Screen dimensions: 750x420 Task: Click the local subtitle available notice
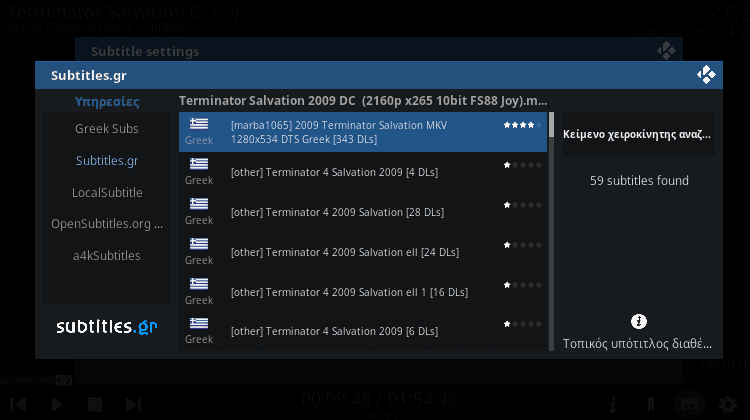tap(637, 343)
